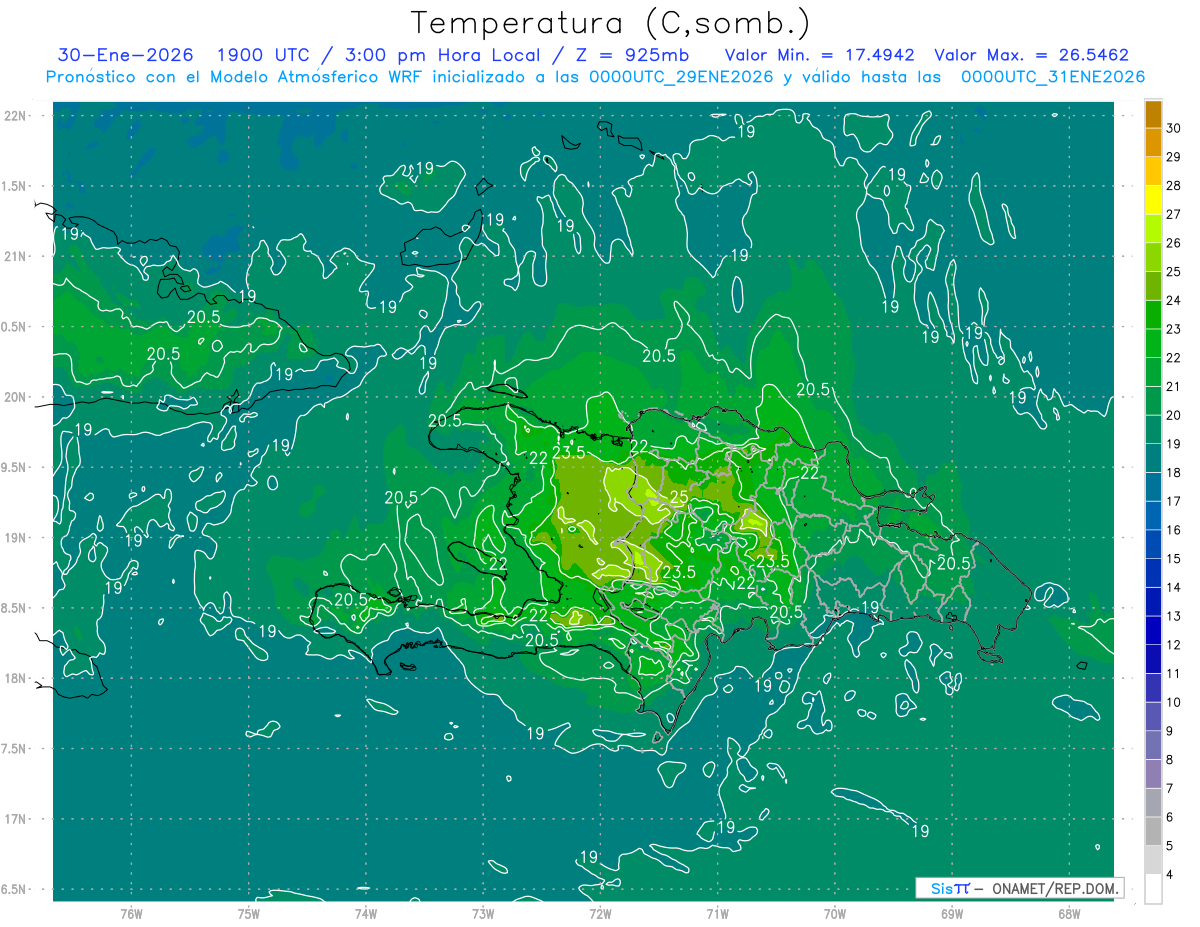Click the '74W' longitude axis label
The width and height of the screenshot is (1200, 927).
(365, 912)
